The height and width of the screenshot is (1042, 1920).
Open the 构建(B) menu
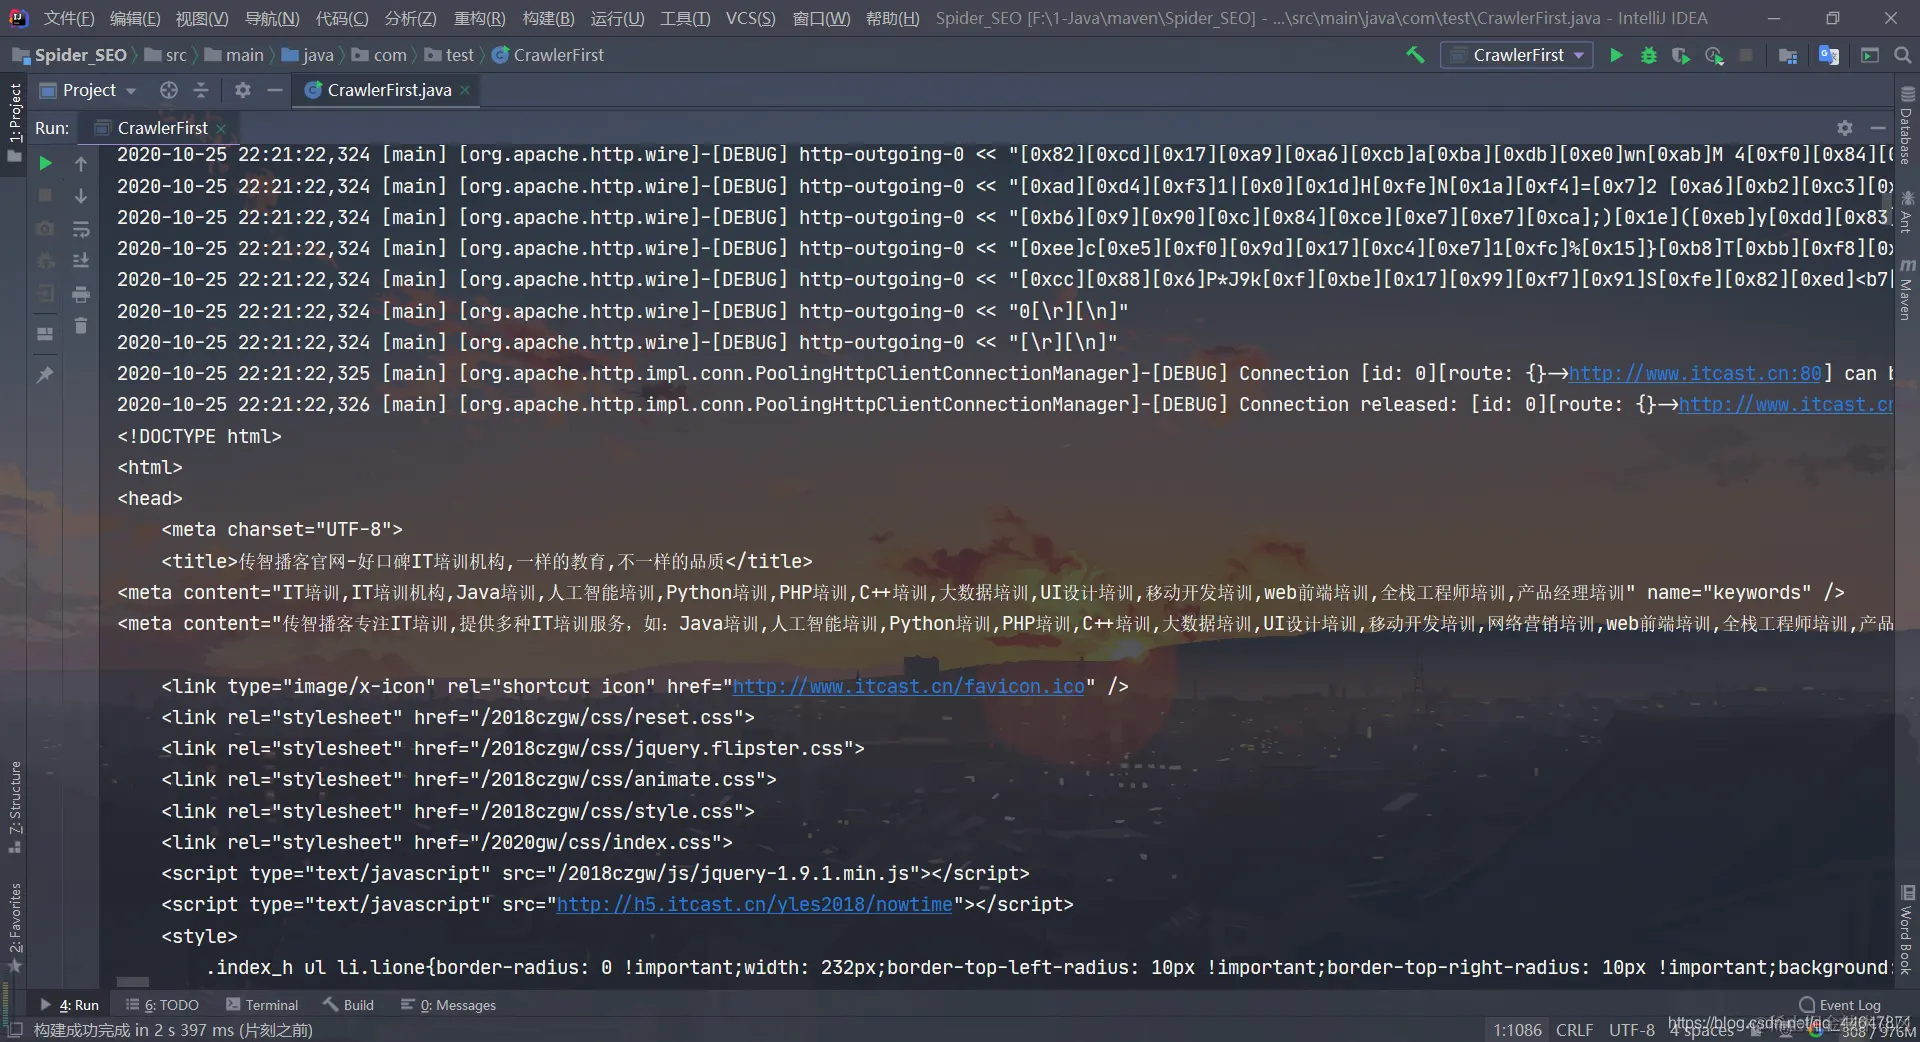point(548,18)
